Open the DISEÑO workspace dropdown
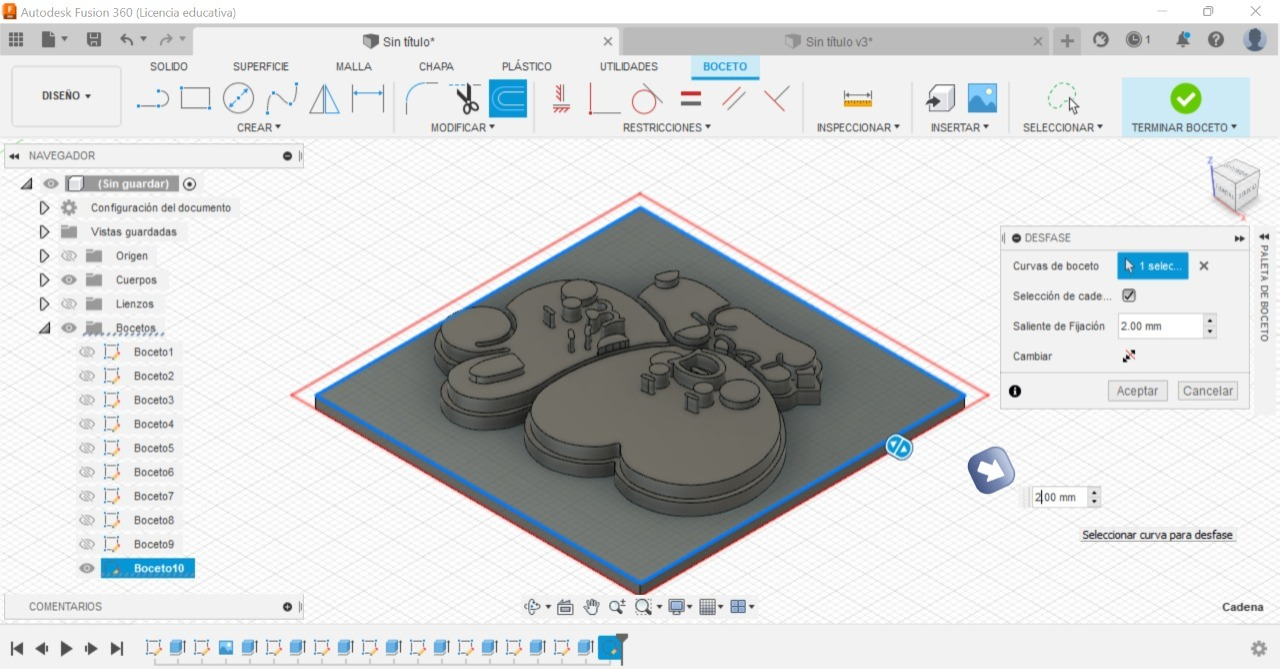Image resolution: width=1280 pixels, height=669 pixels. coord(66,96)
